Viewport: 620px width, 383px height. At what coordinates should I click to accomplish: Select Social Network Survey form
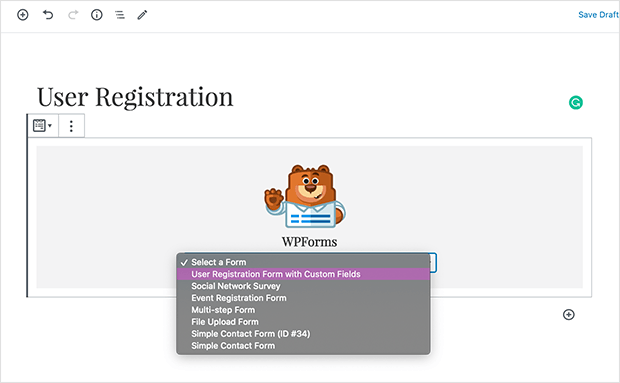coord(303,286)
